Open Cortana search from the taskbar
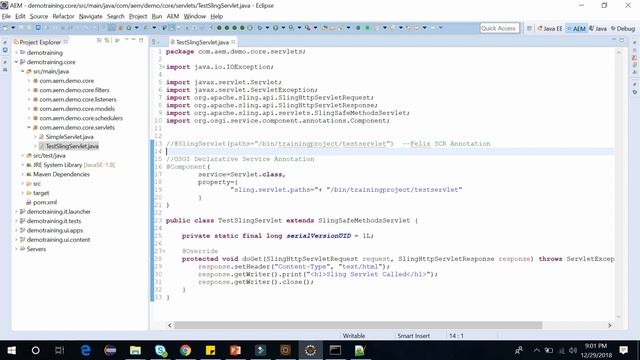The width and height of the screenshot is (640, 360). 36,350
